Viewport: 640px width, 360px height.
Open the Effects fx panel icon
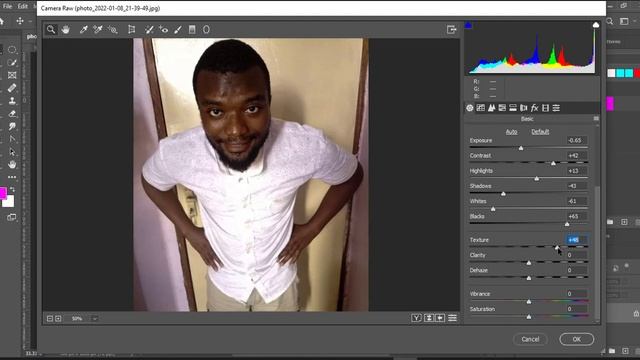(x=534, y=108)
